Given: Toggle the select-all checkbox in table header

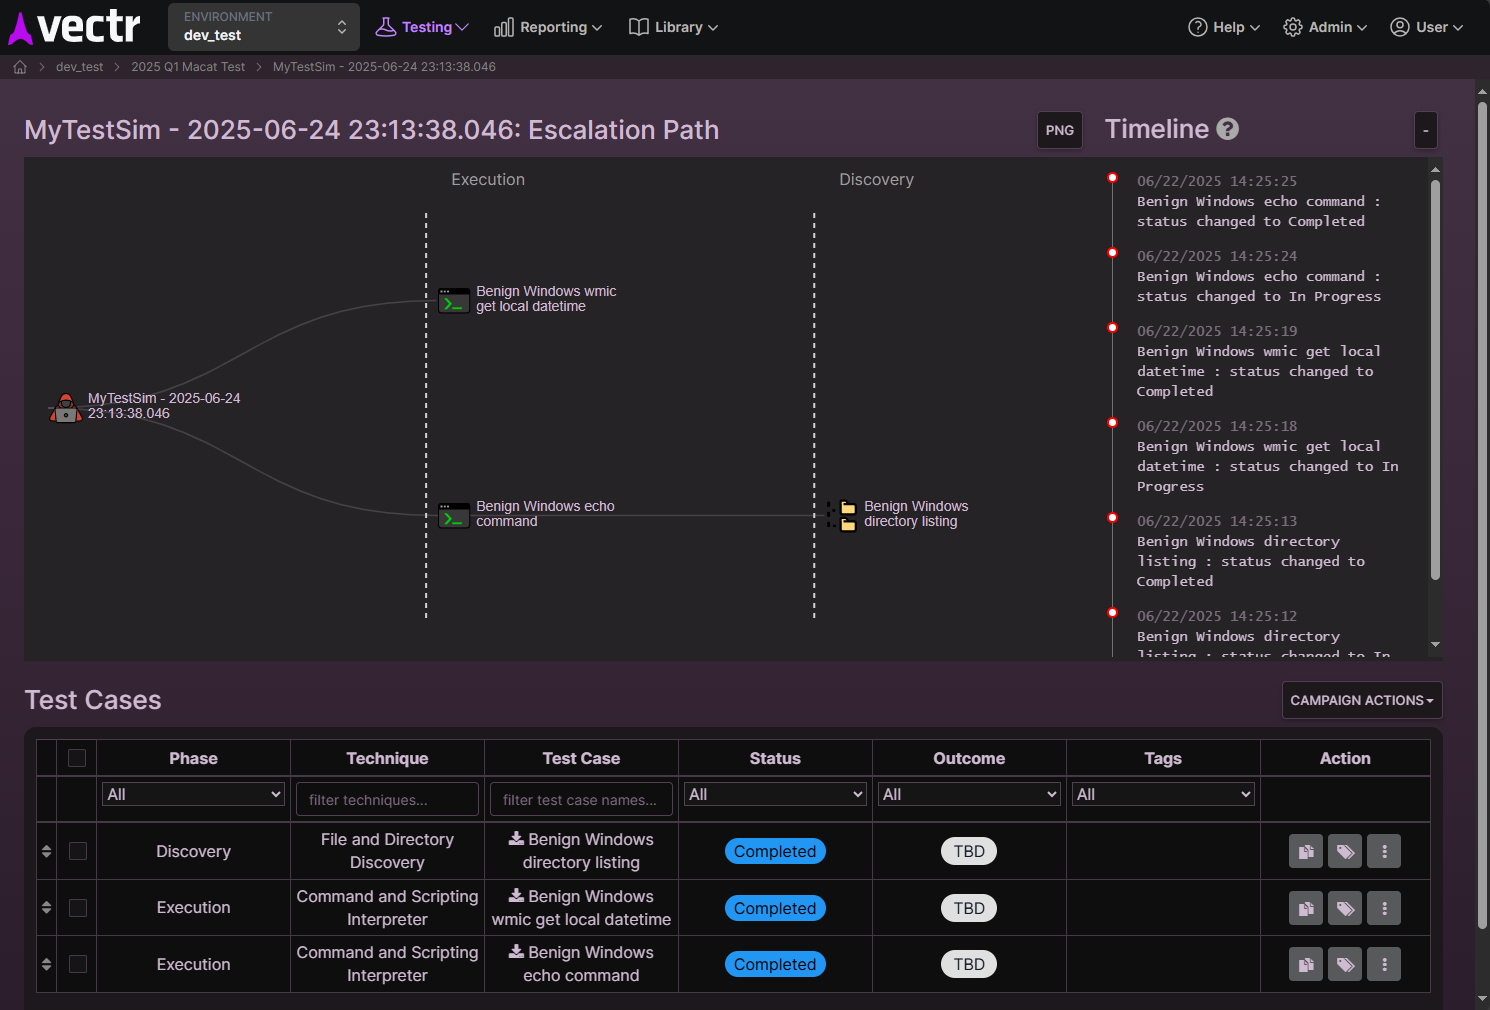Looking at the screenshot, I should (x=77, y=758).
